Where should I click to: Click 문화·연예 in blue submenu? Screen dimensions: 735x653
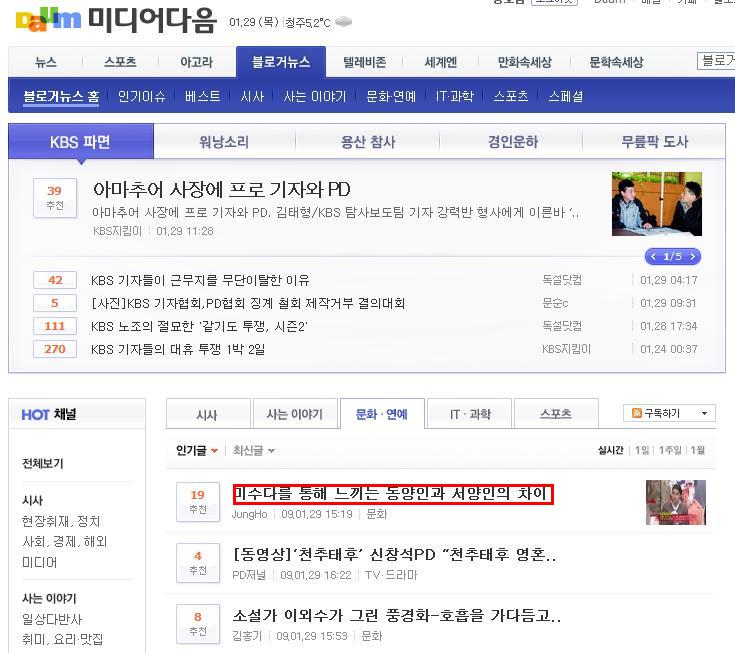click(391, 97)
